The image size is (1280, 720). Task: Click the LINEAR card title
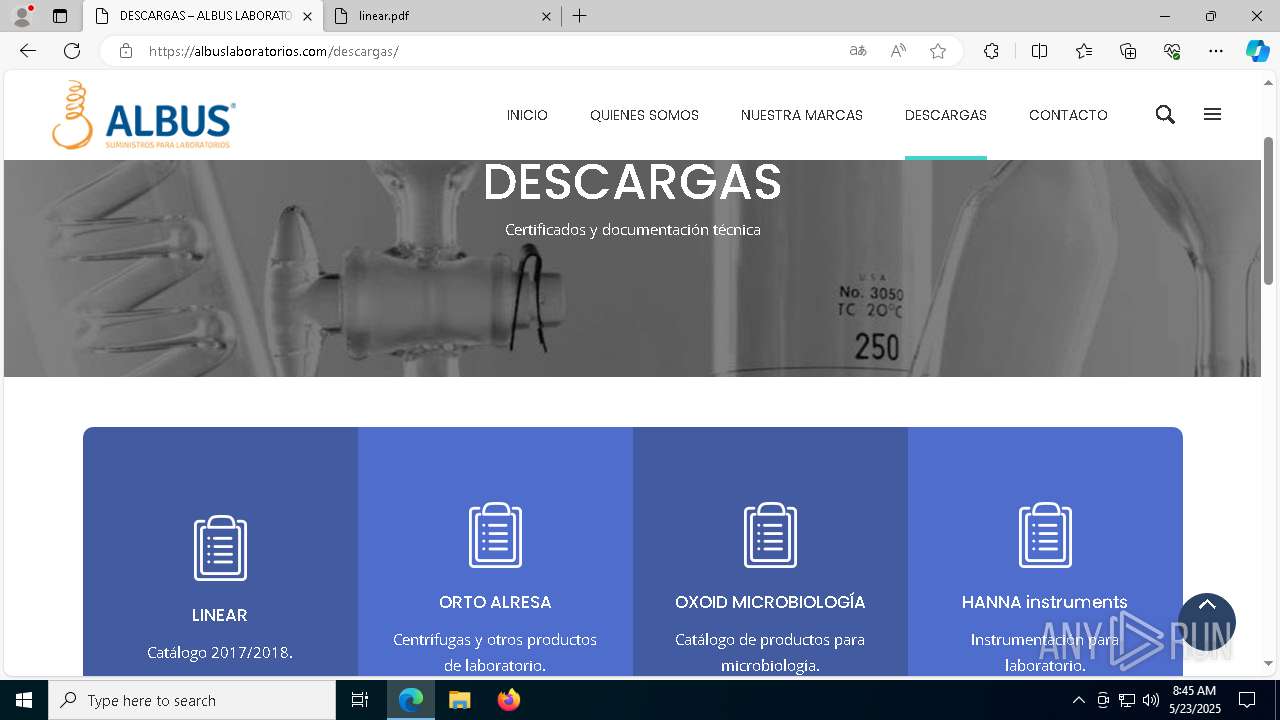220,615
